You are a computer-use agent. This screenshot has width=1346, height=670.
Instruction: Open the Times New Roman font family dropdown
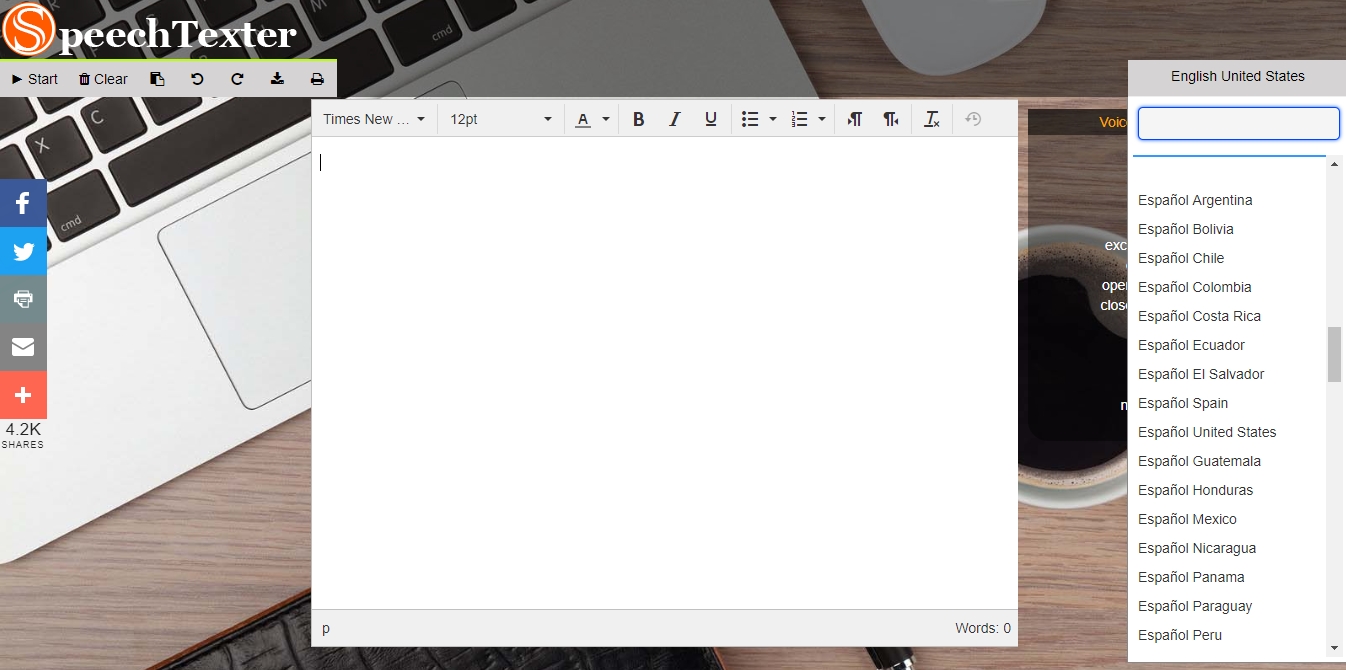click(374, 119)
